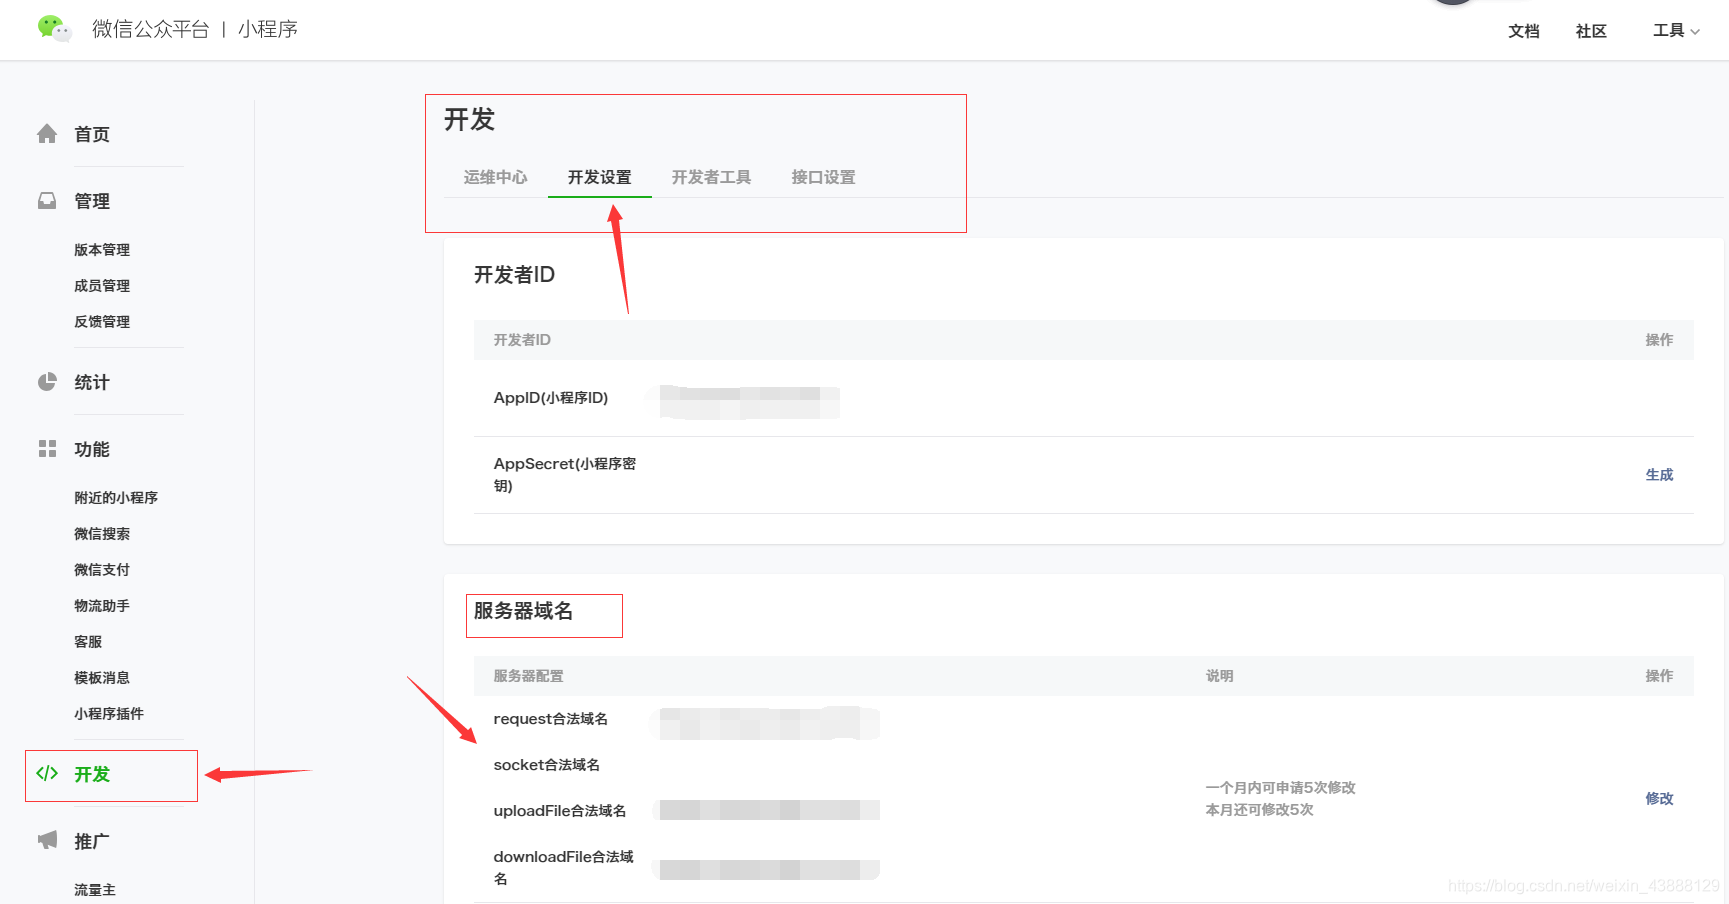Open 客服 in the sidebar

[x=88, y=642]
